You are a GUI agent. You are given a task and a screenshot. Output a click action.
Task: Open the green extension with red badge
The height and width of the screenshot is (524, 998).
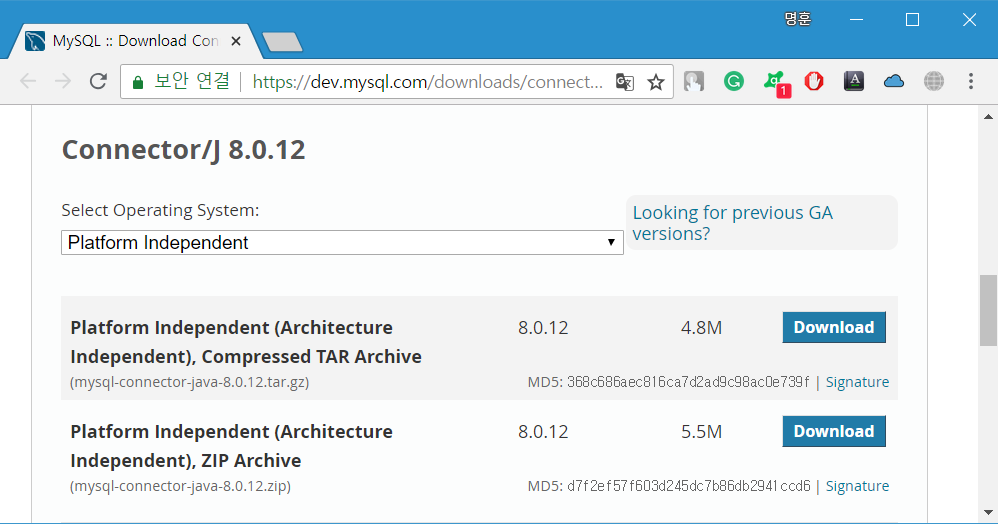(x=774, y=82)
